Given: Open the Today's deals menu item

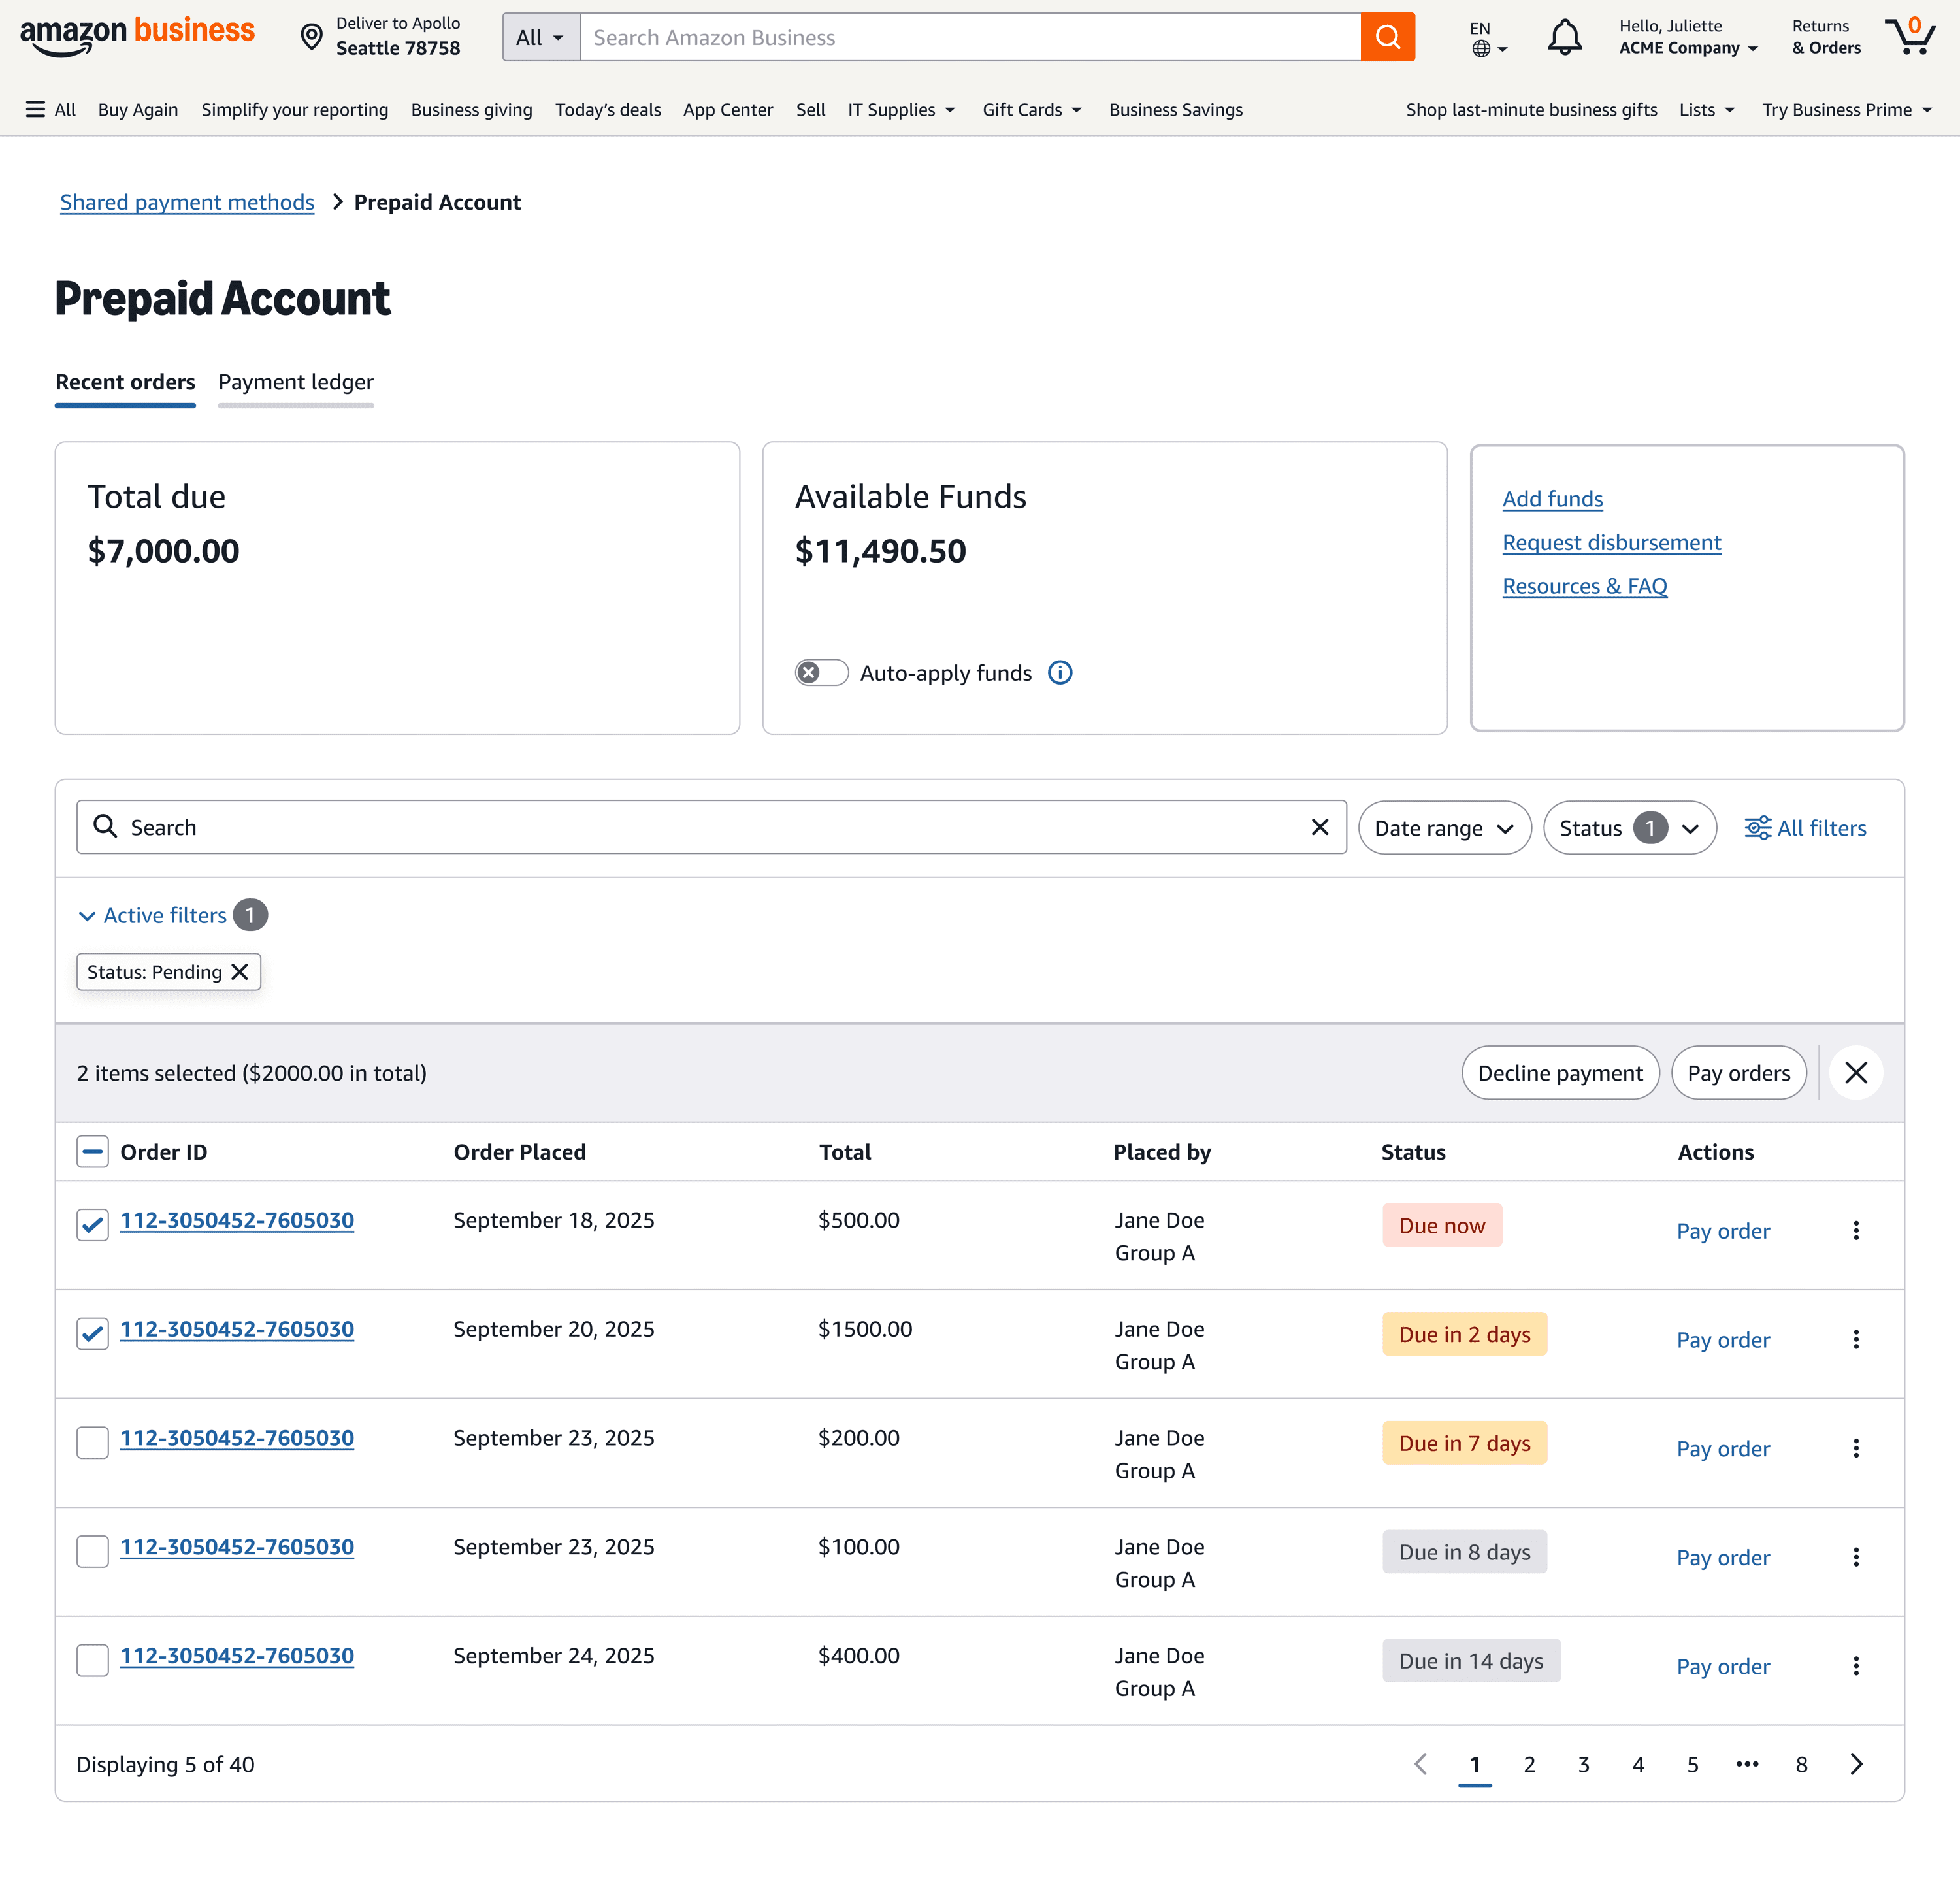Looking at the screenshot, I should [607, 110].
